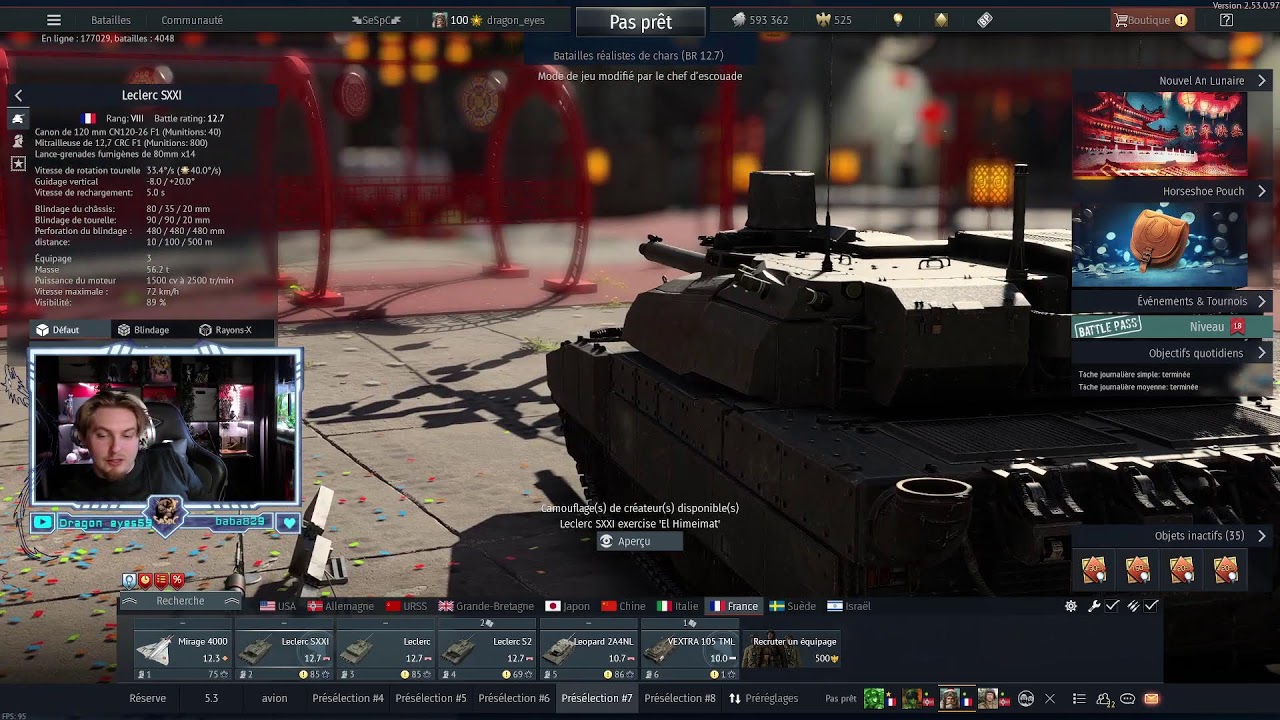Open the Batailles menu
This screenshot has width=1280, height=720.
[x=111, y=20]
